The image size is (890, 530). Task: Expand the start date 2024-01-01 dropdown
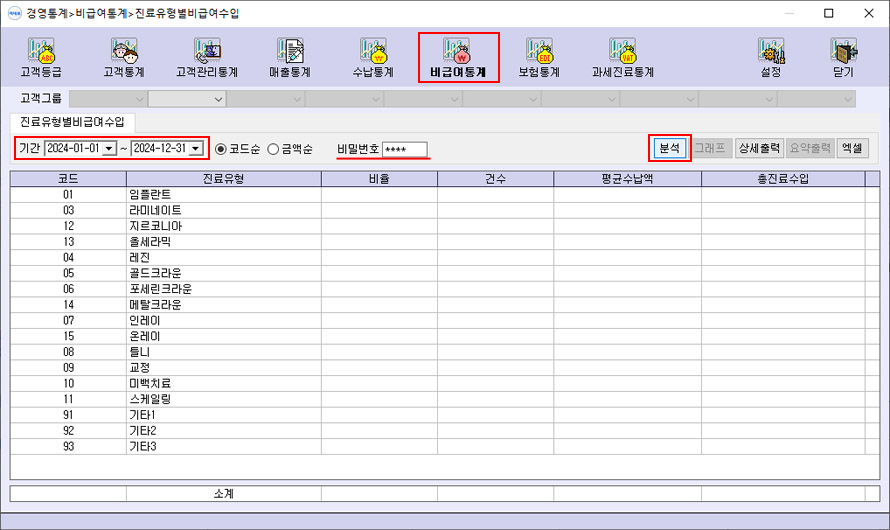tap(110, 149)
